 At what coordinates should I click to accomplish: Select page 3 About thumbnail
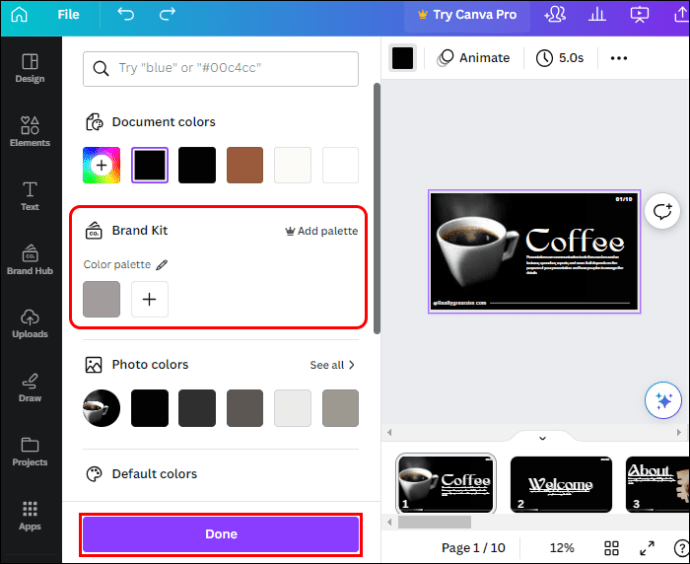(658, 484)
